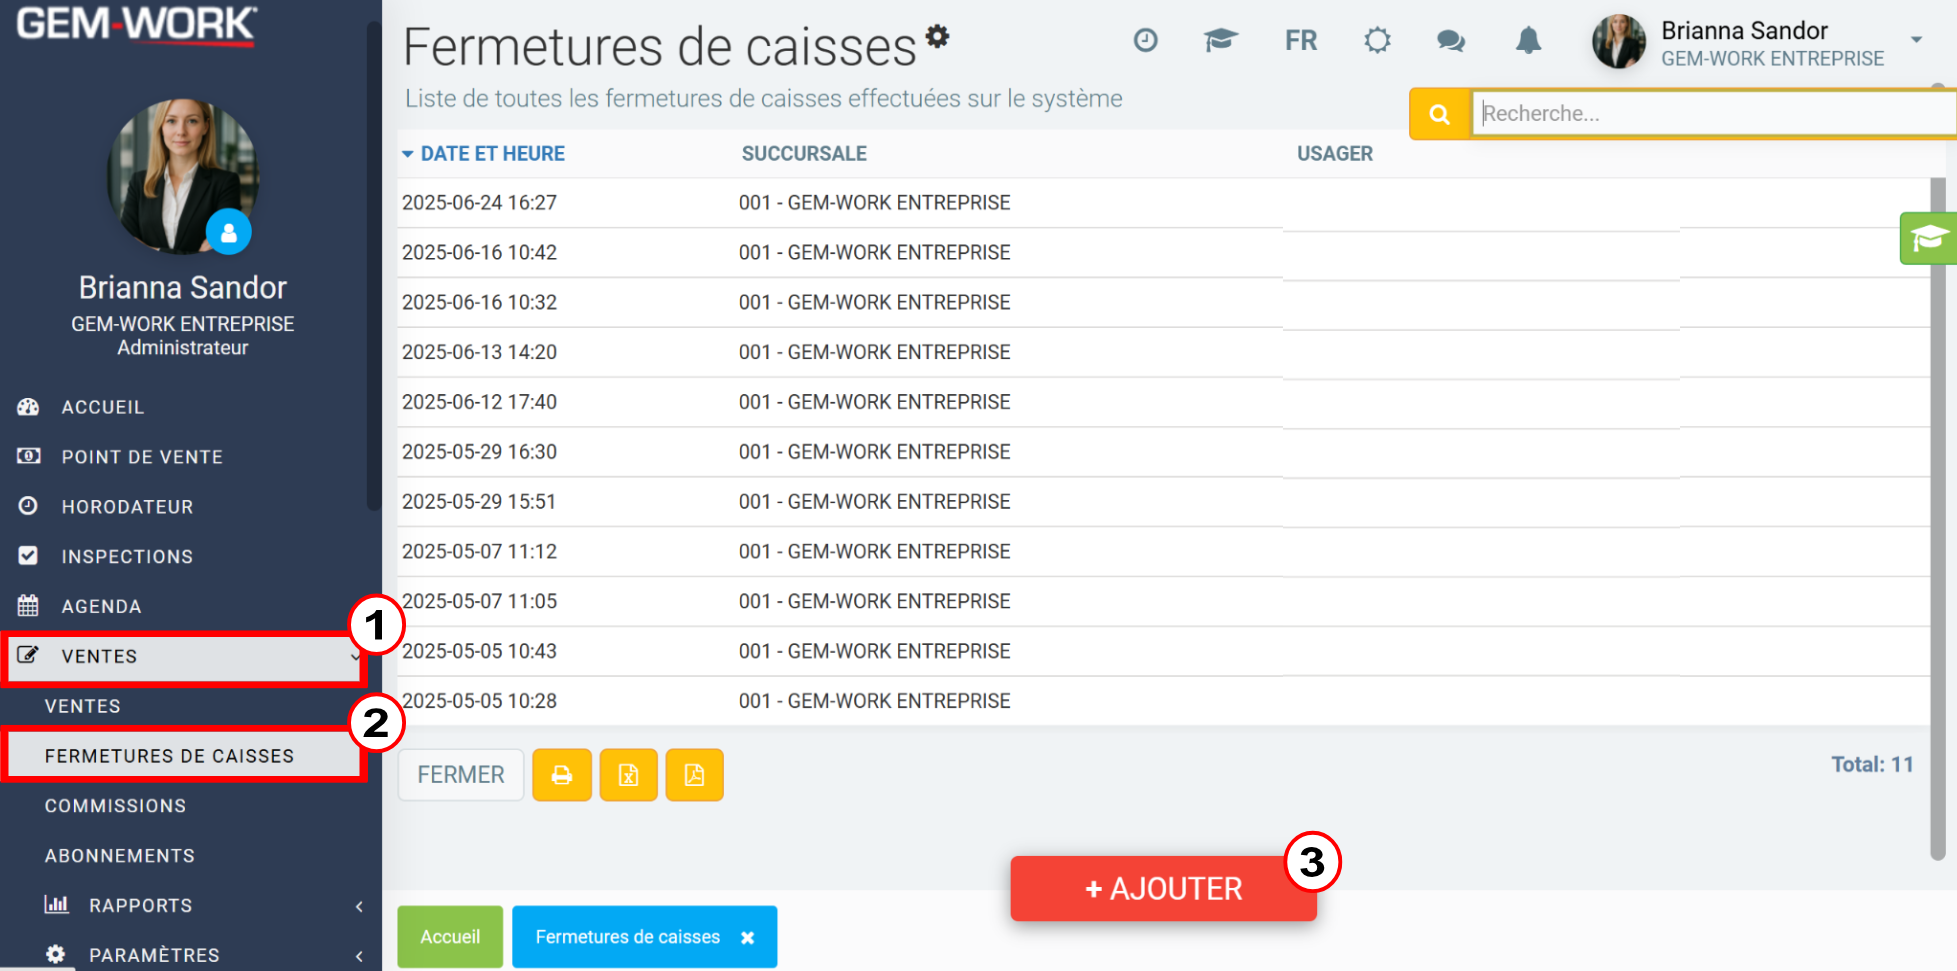Export the list to PDF
Screen dimensions: 1957x971
click(x=694, y=775)
